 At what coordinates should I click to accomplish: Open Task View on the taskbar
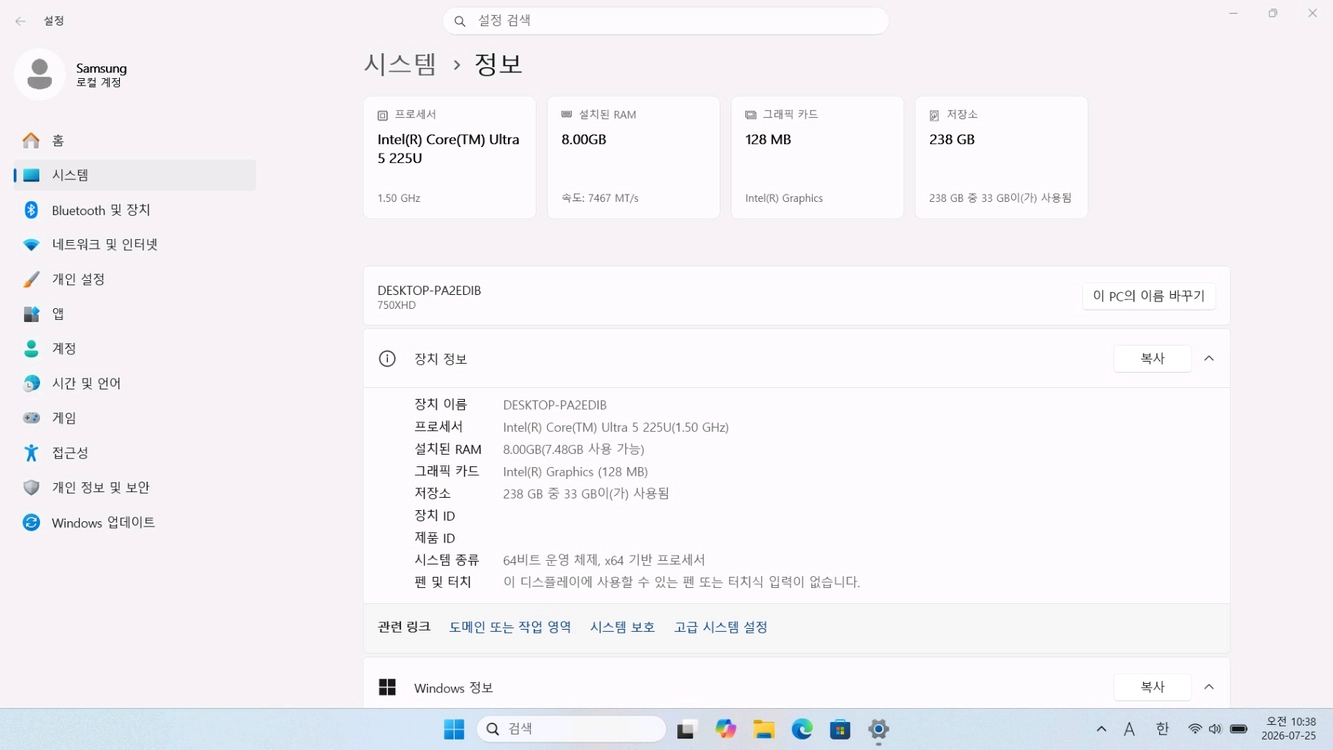686,729
